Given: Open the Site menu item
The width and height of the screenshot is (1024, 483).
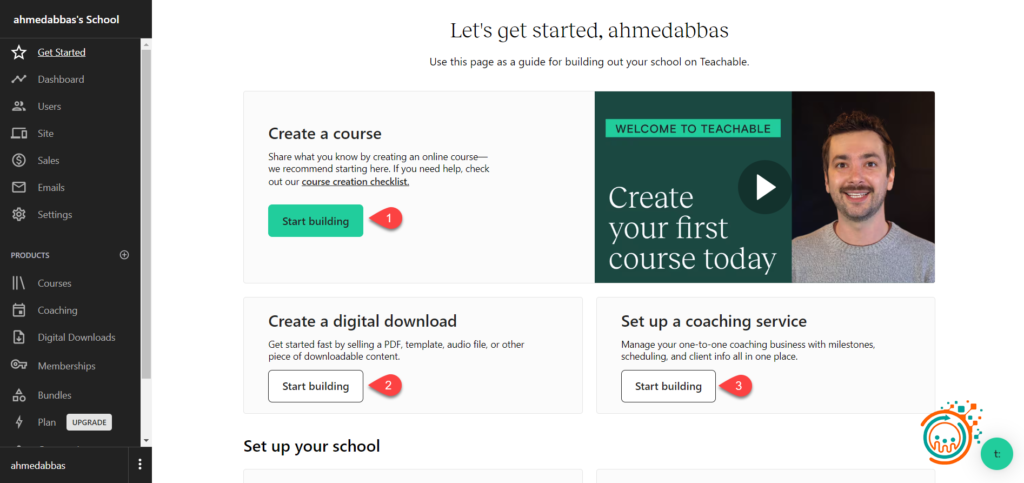Looking at the screenshot, I should click(x=46, y=133).
